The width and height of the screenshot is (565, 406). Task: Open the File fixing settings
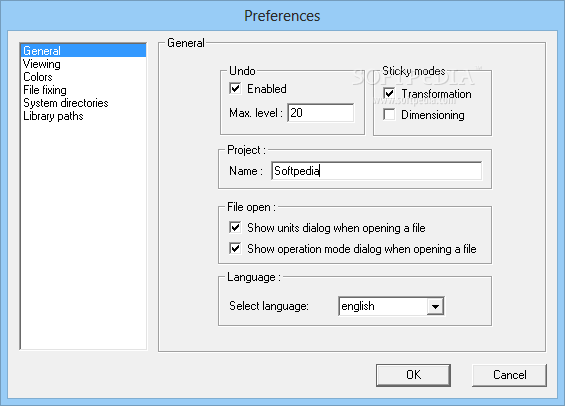coord(45,90)
